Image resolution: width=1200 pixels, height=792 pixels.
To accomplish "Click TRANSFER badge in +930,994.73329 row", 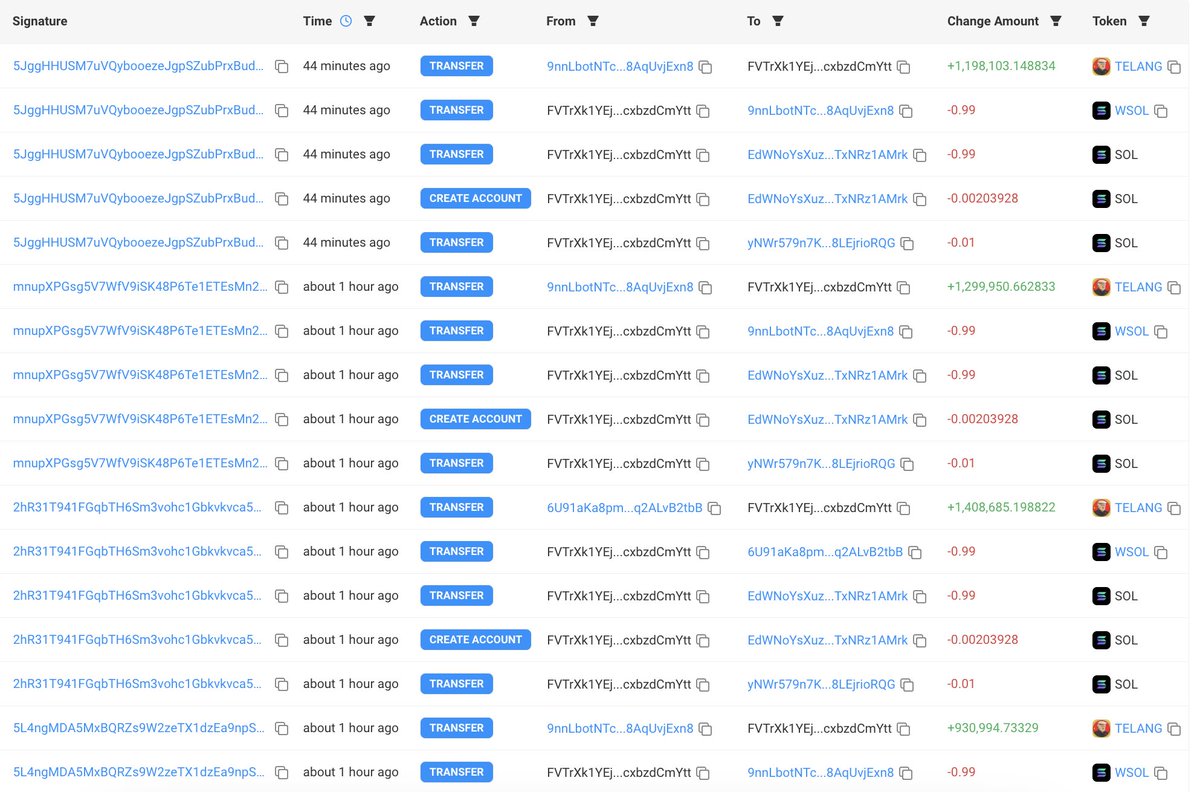I will (456, 728).
